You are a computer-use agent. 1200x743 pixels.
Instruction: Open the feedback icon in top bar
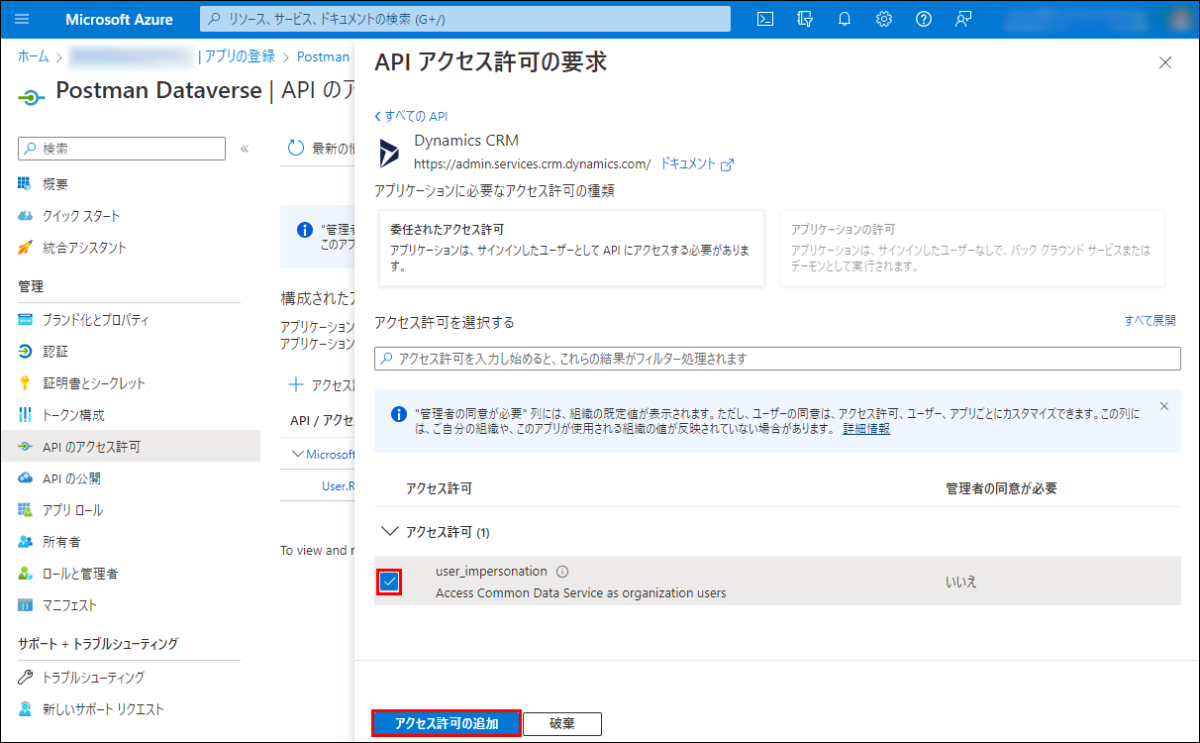[x=963, y=19]
